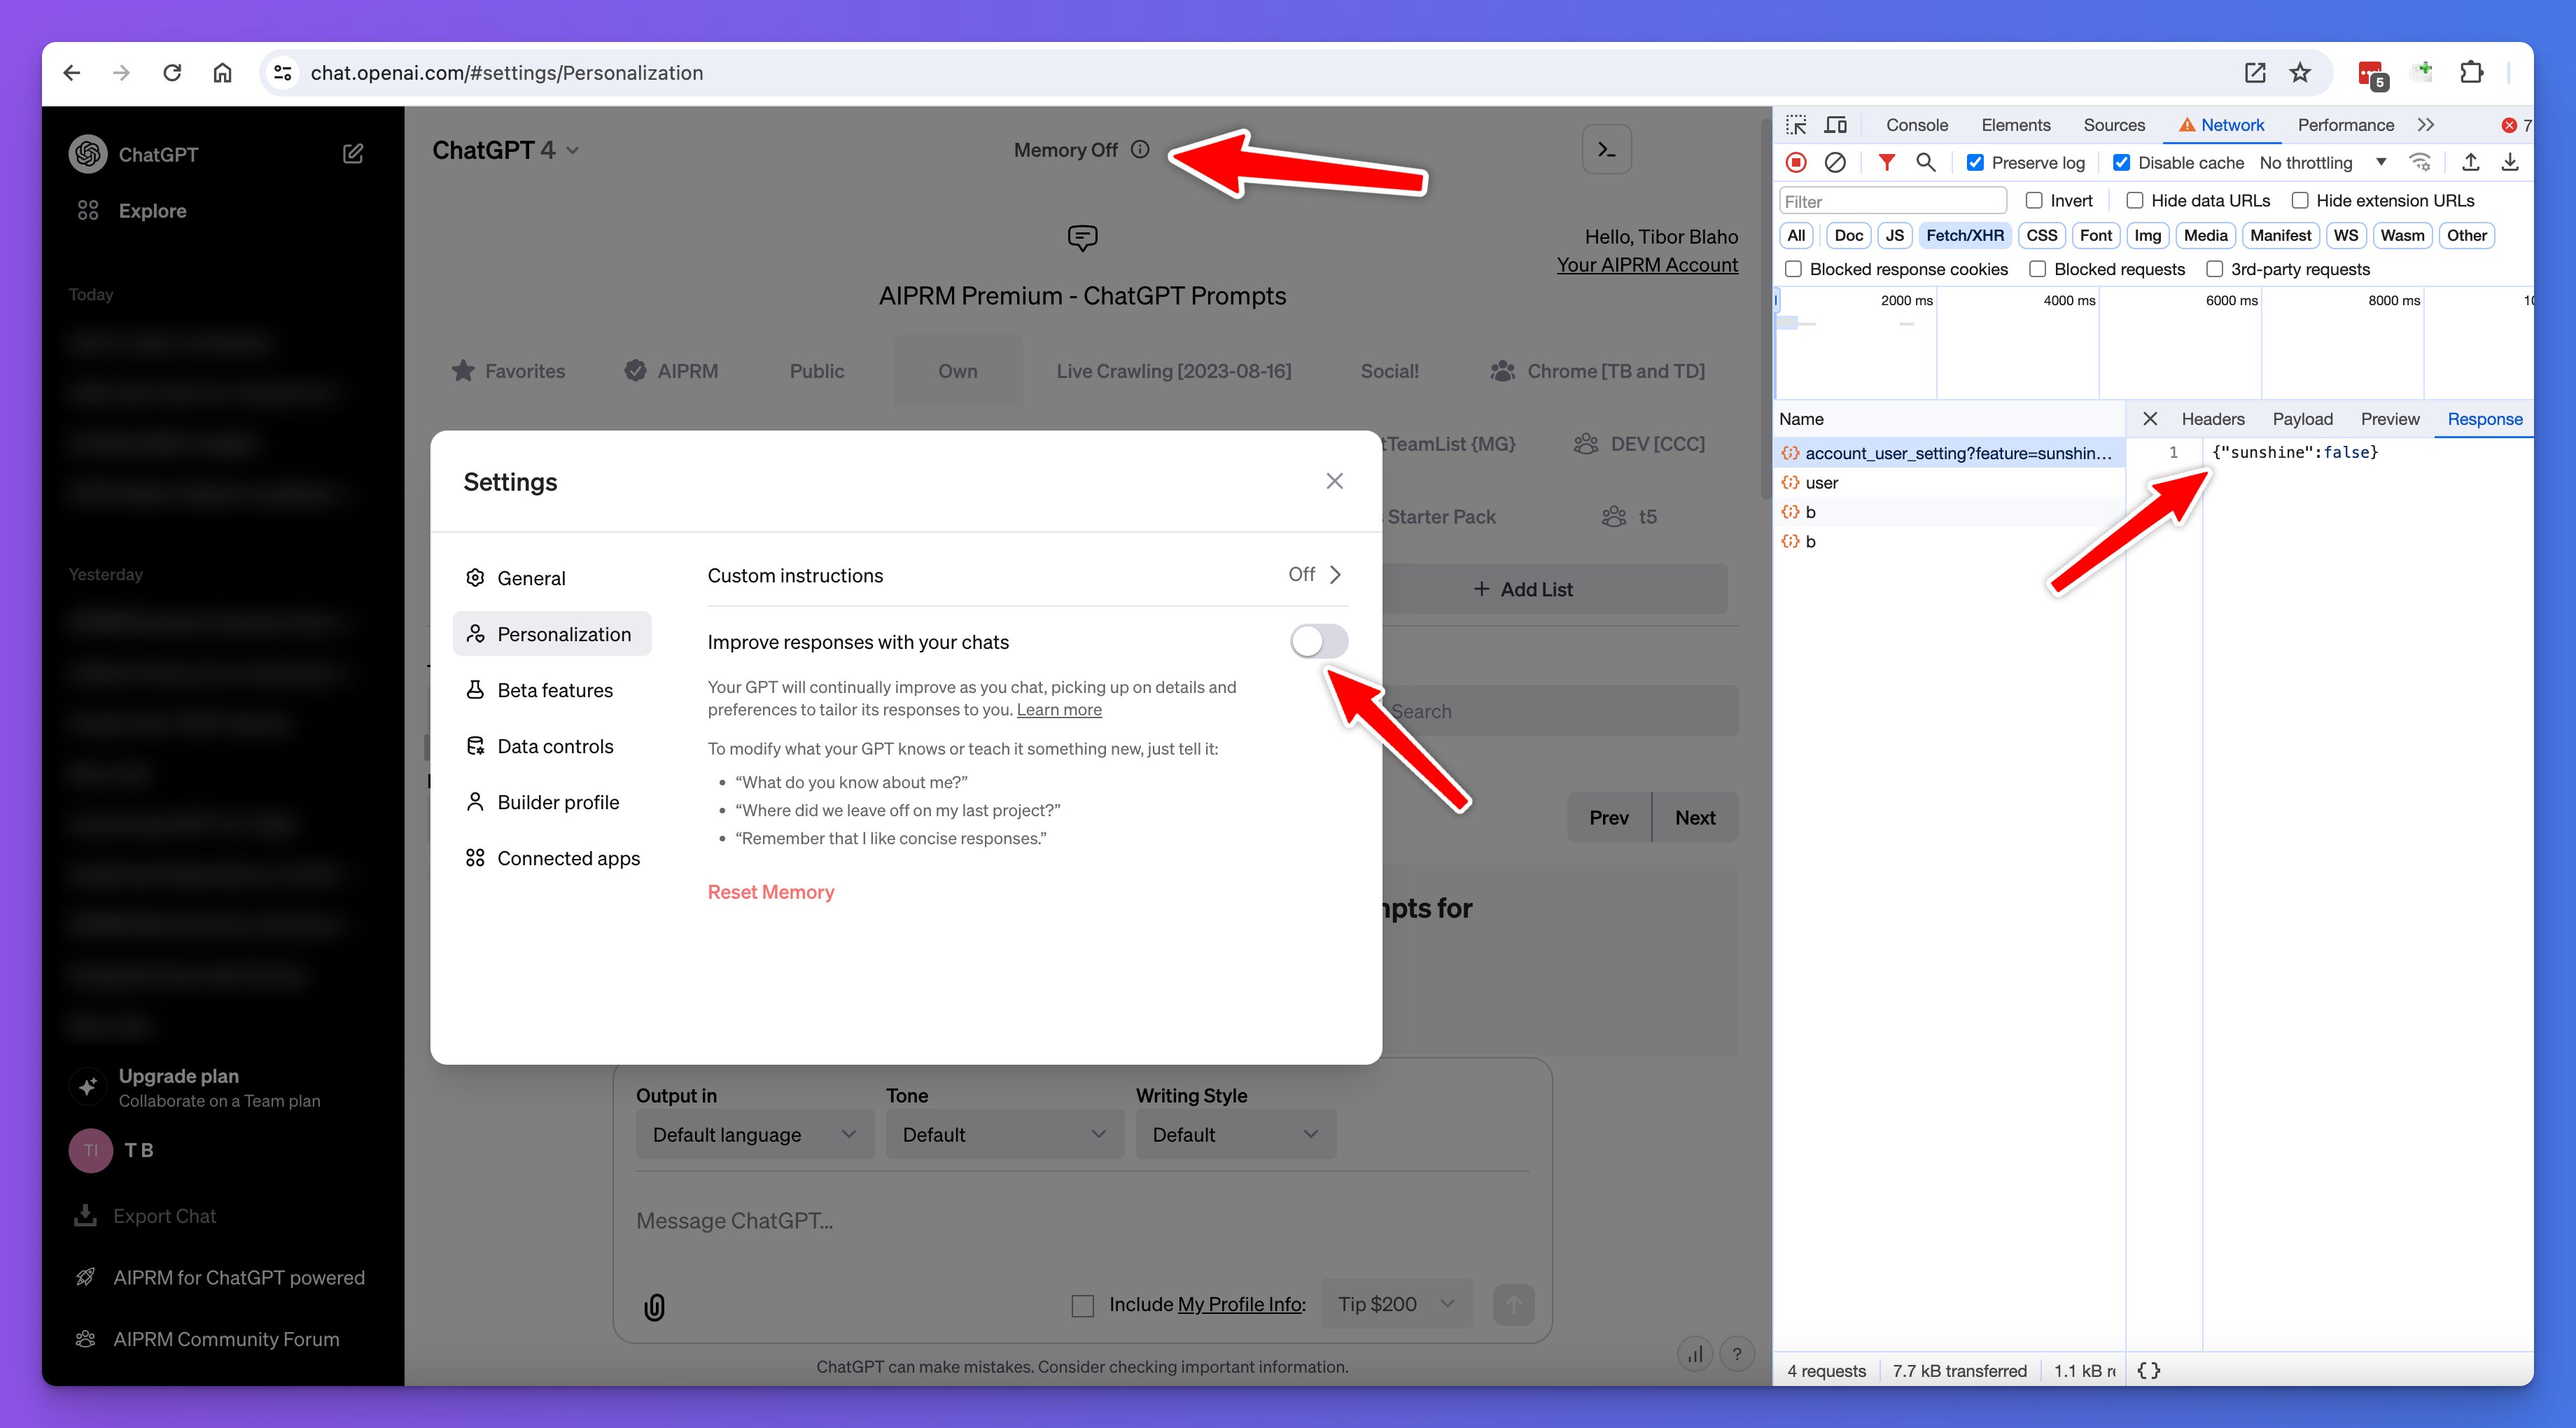Stop recording network log

[x=1796, y=162]
